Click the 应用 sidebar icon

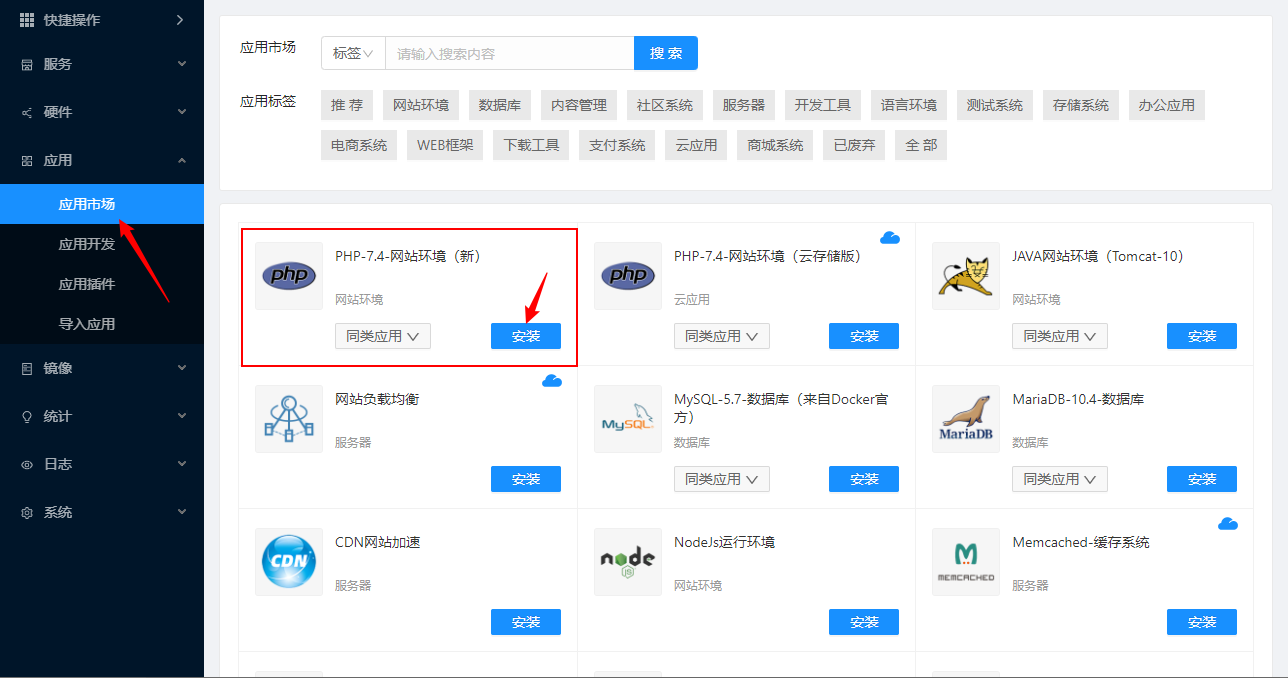coord(27,160)
